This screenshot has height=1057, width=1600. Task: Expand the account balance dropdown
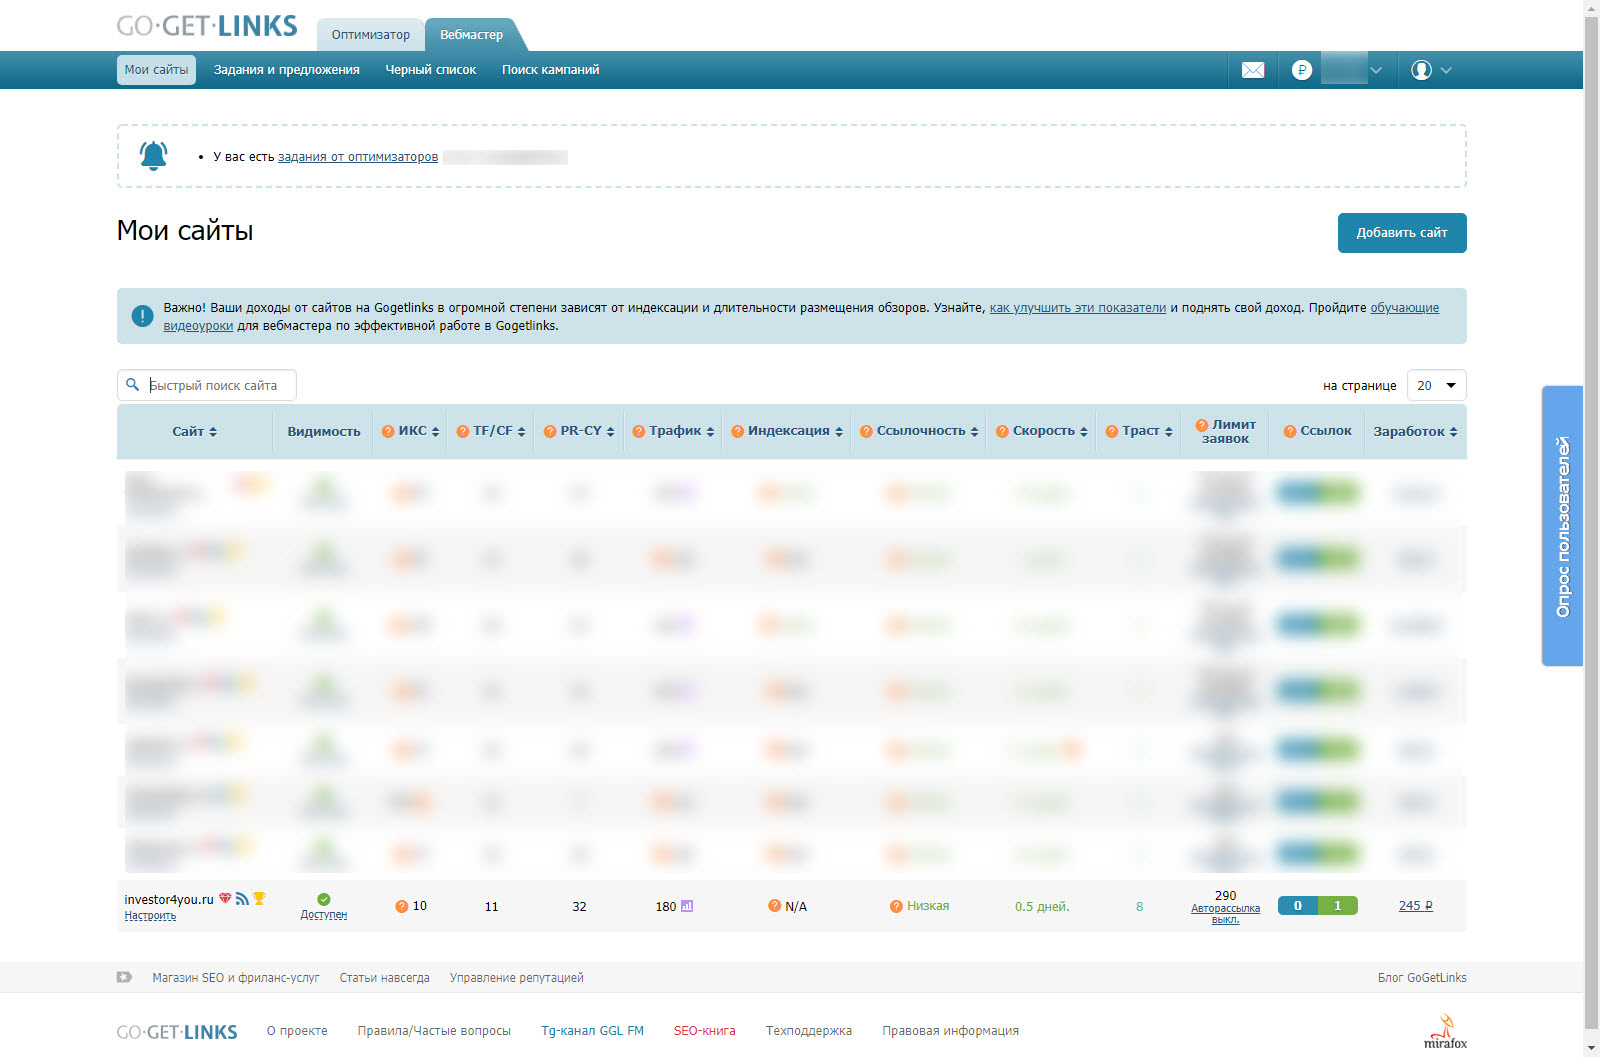1376,70
